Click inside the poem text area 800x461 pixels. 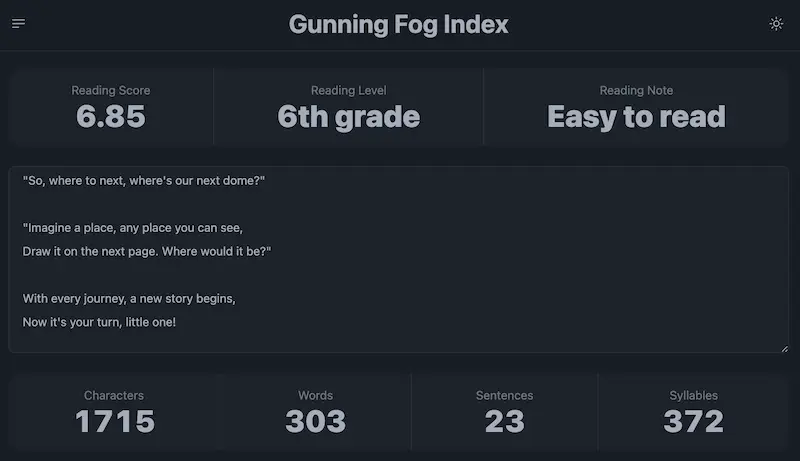[398, 259]
